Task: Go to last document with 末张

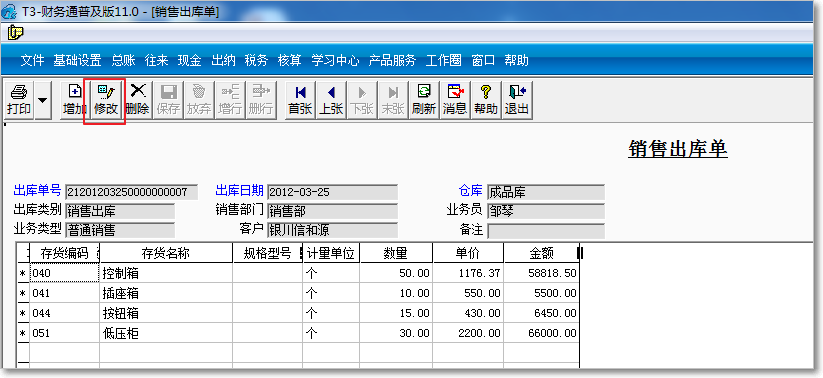Action: pos(393,100)
